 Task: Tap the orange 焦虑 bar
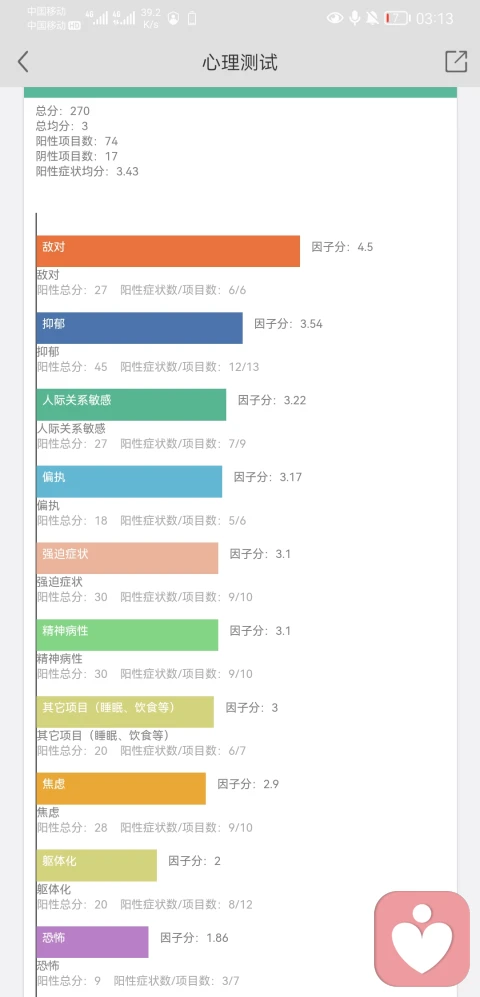click(x=121, y=788)
